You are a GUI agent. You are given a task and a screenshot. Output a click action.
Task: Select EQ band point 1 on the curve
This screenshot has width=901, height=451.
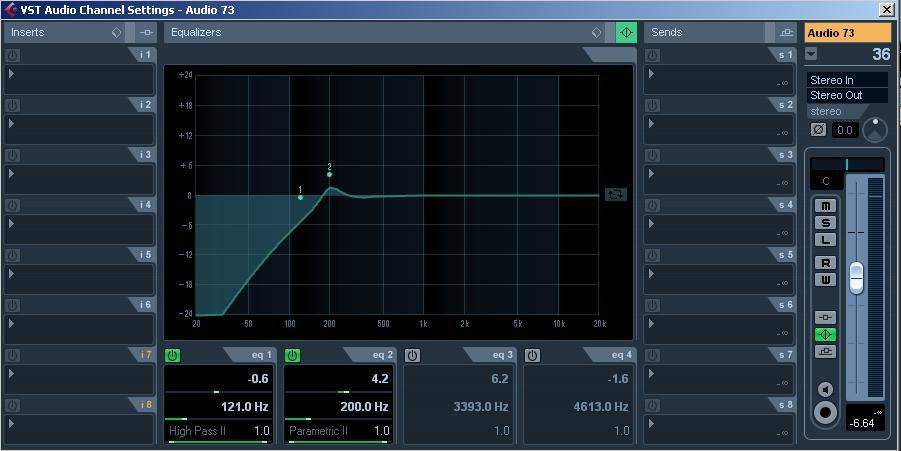[x=301, y=197]
